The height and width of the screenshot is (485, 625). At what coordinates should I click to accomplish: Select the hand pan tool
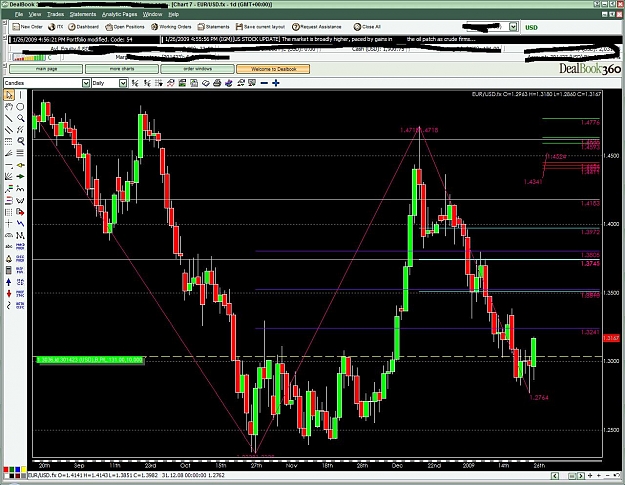pos(9,106)
